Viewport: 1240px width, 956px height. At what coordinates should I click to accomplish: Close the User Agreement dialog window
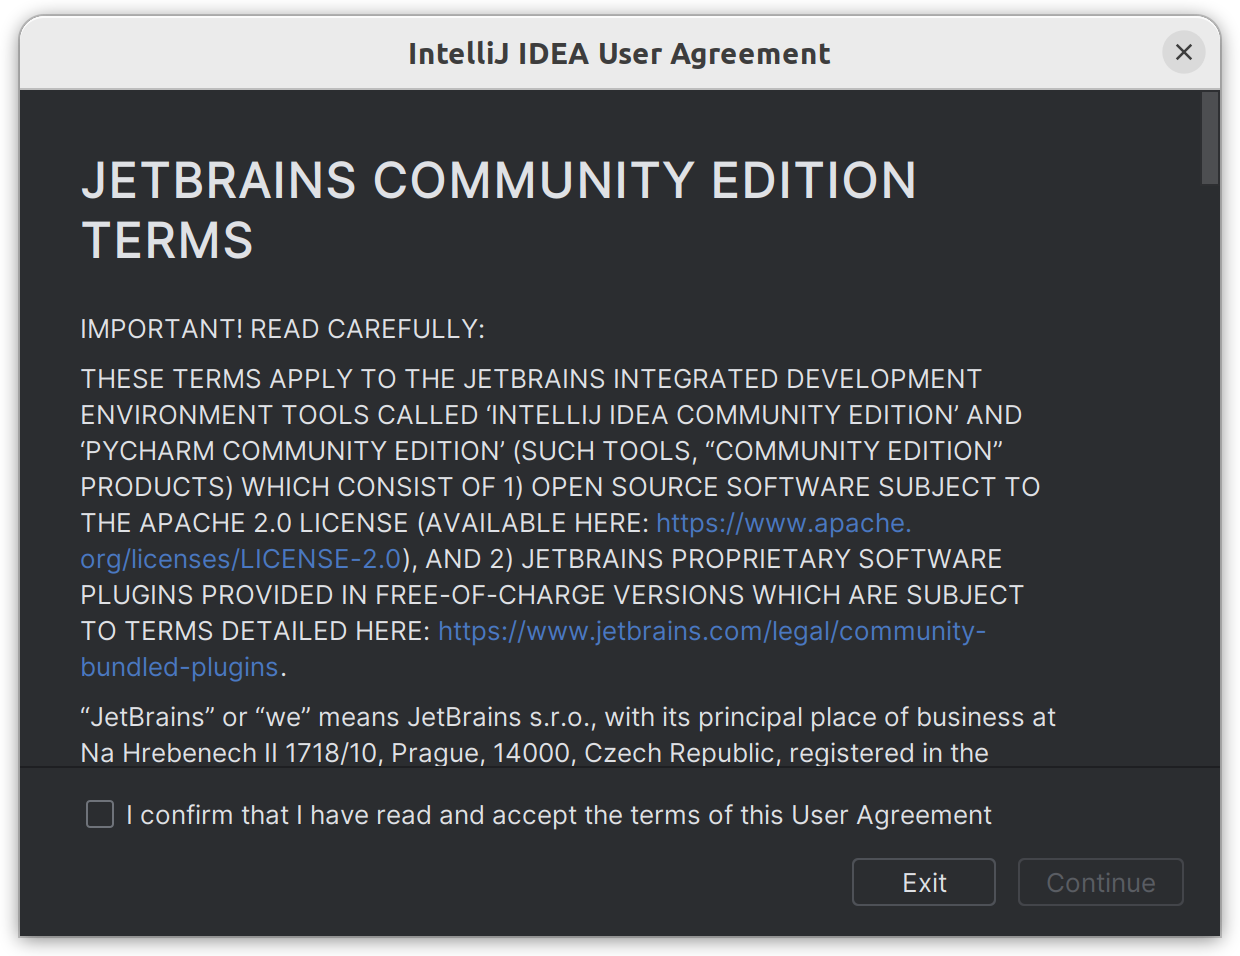[1184, 52]
